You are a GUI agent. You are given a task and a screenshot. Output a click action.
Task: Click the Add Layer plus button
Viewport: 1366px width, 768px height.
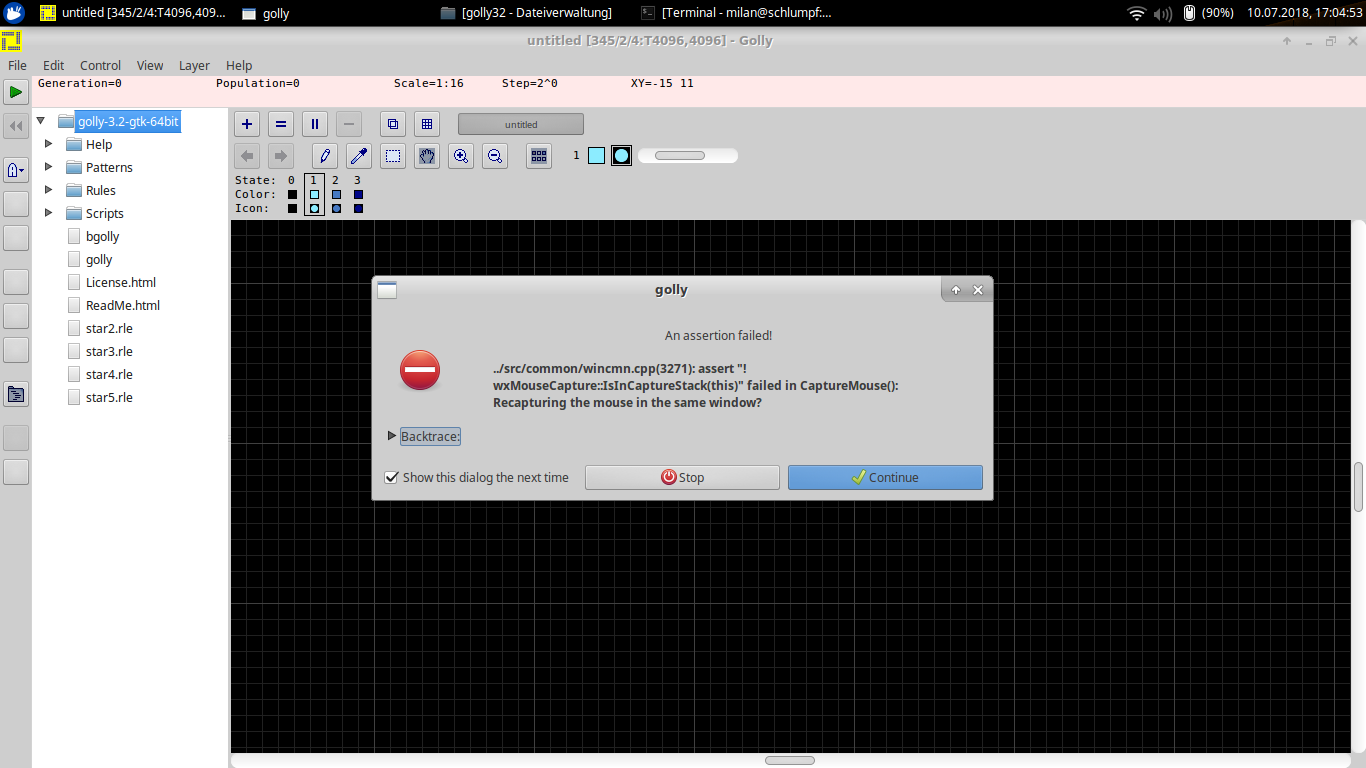tap(247, 124)
